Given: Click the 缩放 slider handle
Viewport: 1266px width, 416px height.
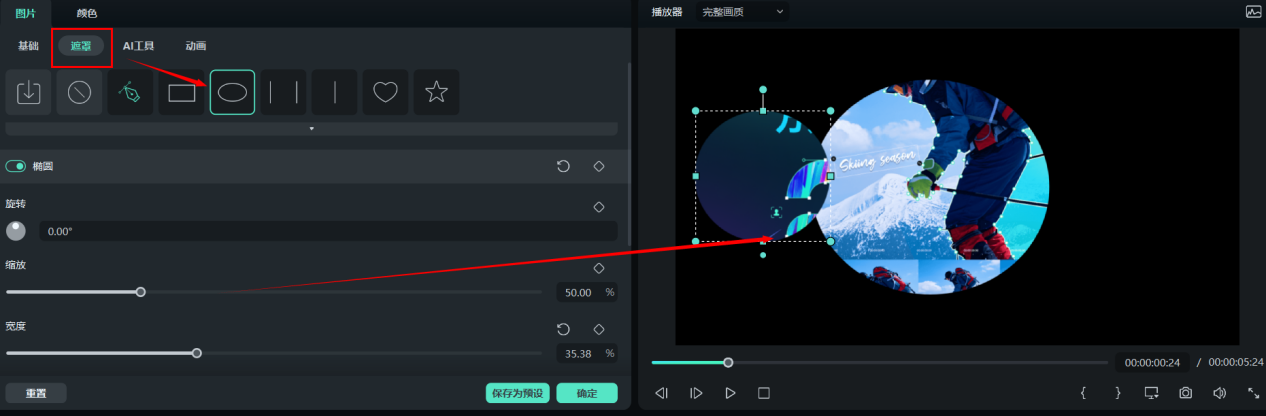Looking at the screenshot, I should tap(141, 292).
